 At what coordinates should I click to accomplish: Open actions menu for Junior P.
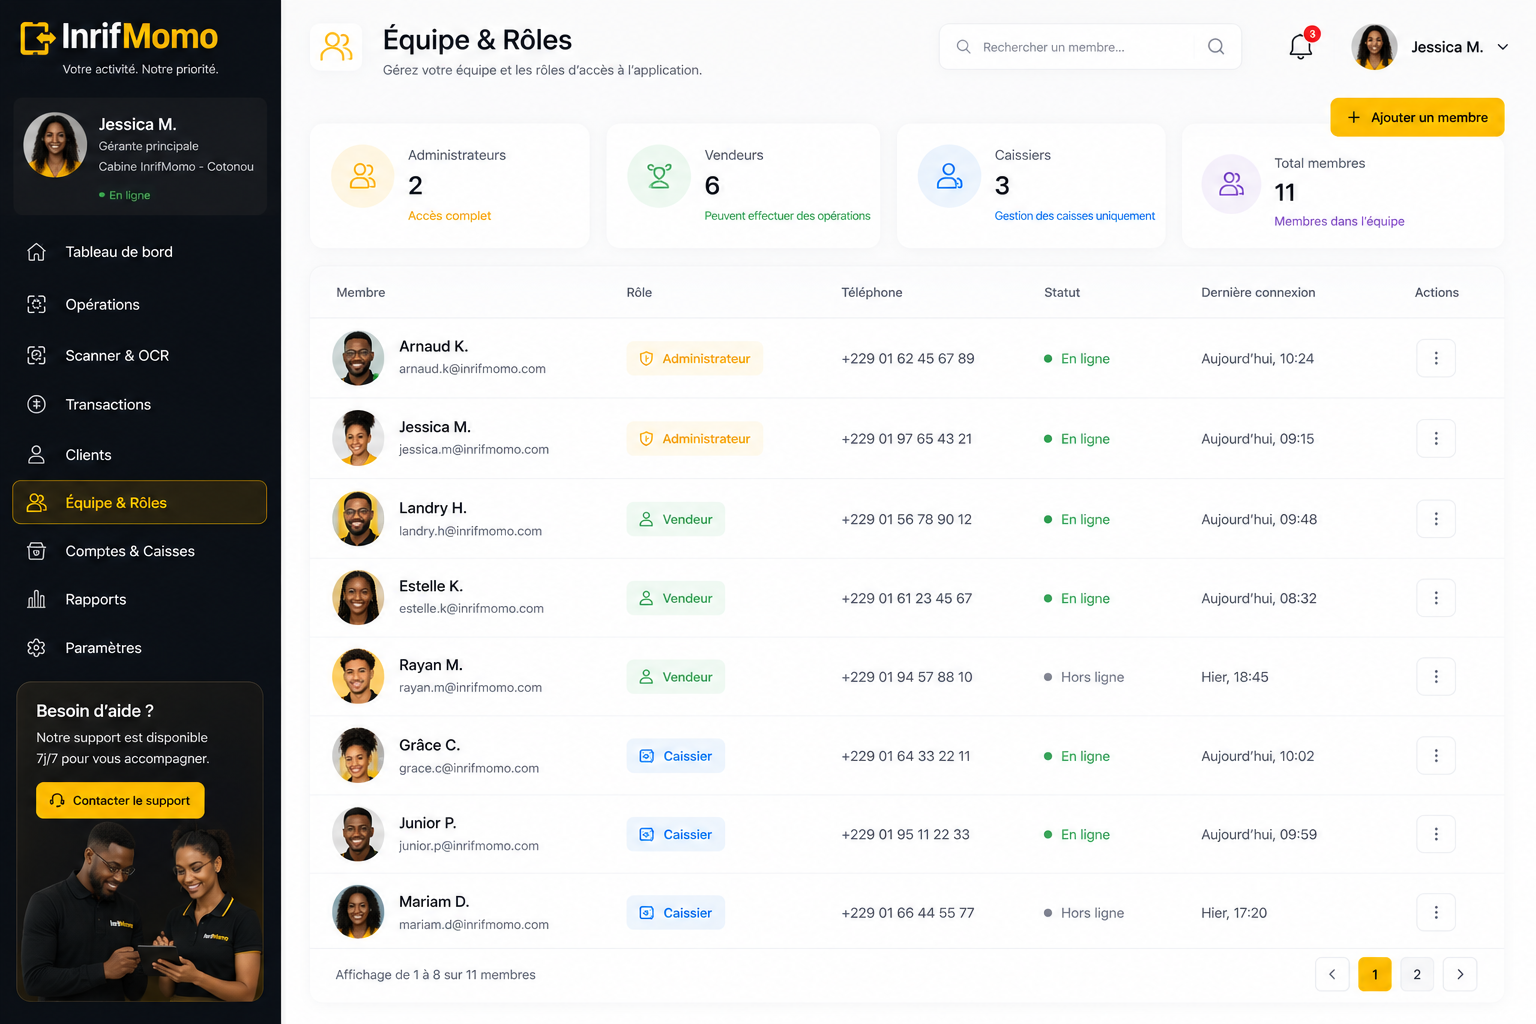[x=1436, y=834]
